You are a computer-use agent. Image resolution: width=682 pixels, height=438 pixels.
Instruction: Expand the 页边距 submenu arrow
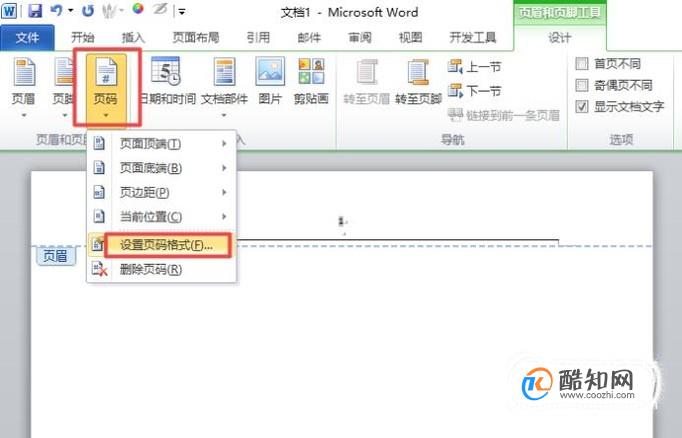(224, 192)
